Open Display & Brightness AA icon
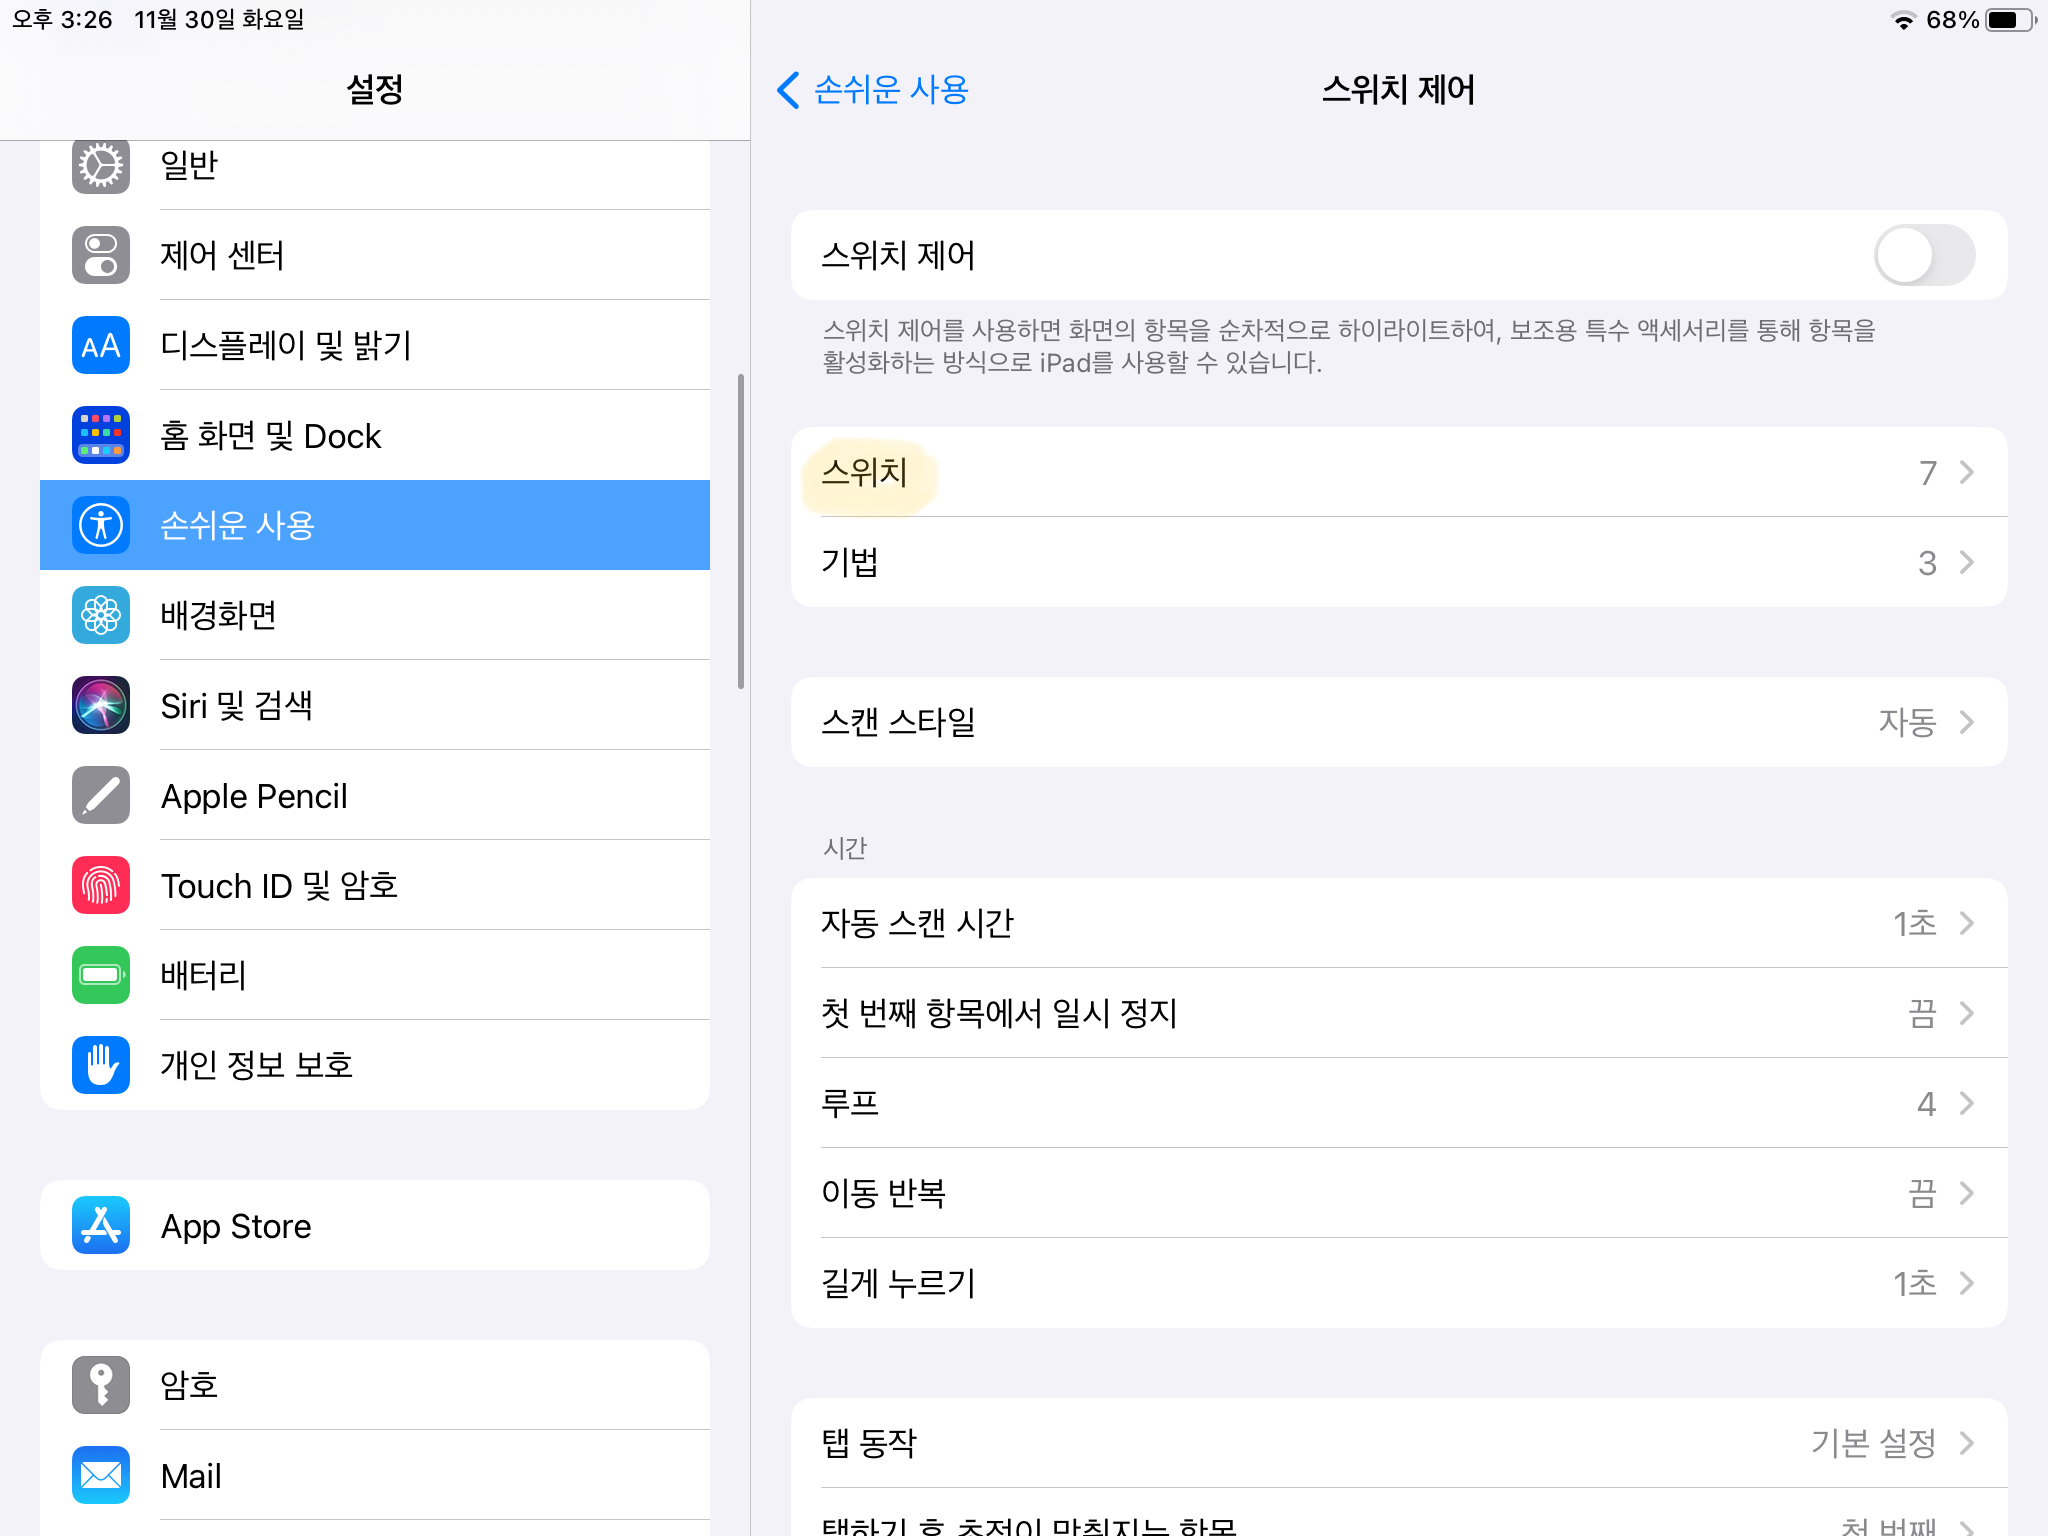The width and height of the screenshot is (2048, 1536). (101, 345)
